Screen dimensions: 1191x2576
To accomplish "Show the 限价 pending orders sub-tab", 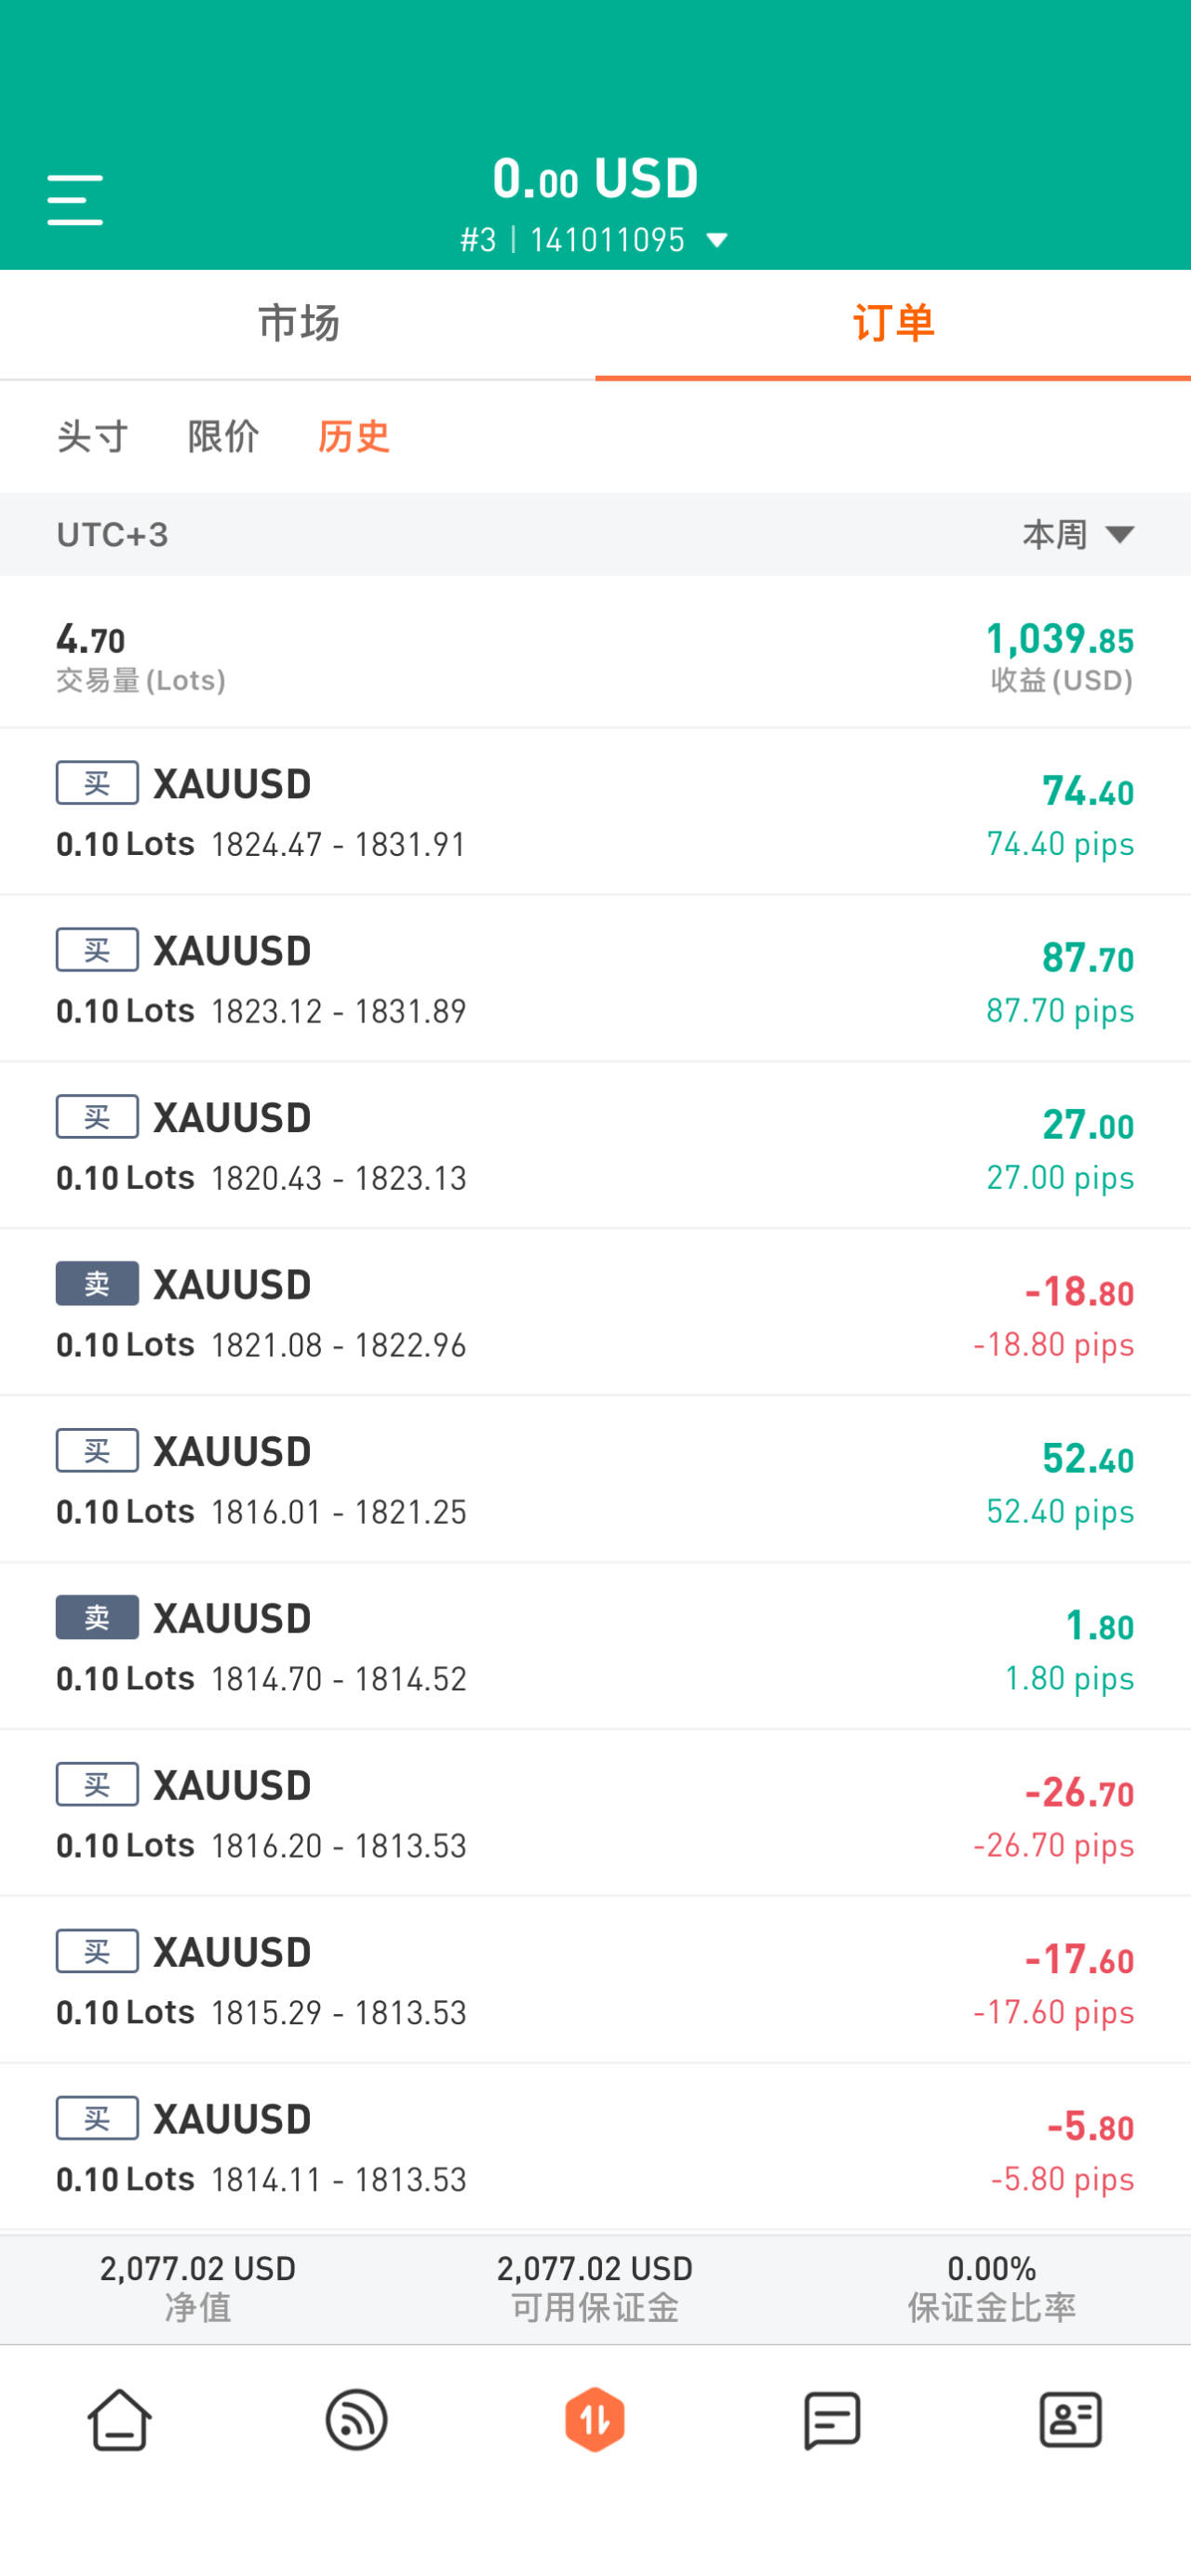I will [223, 436].
